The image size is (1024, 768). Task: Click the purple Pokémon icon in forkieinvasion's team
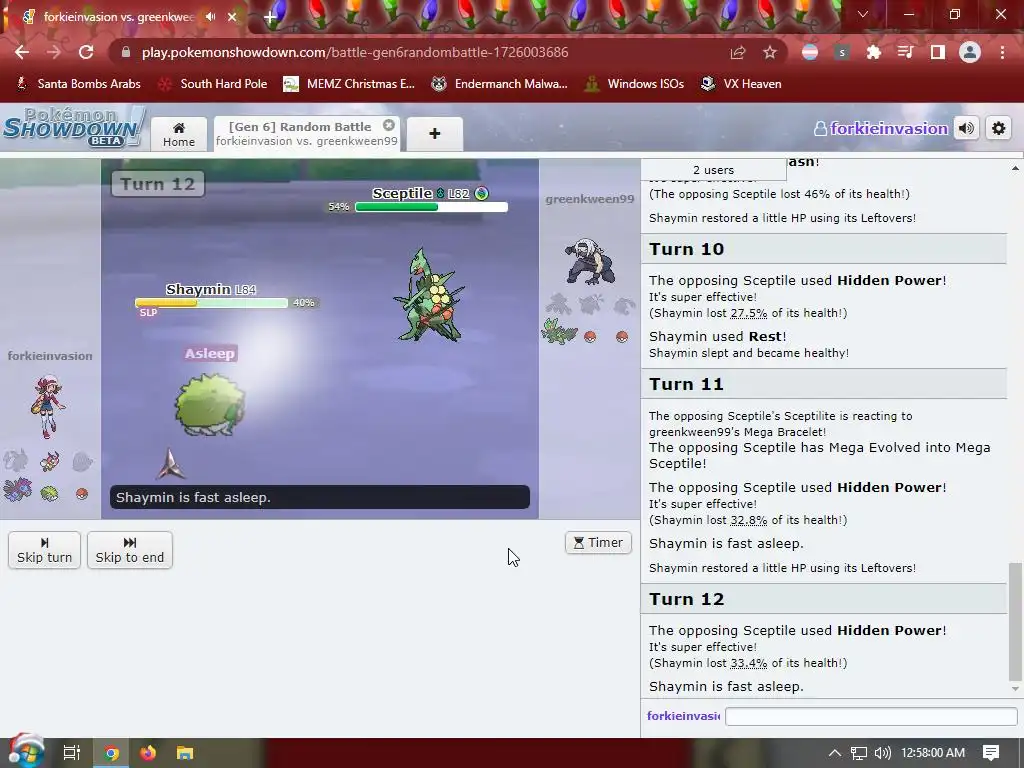point(17,490)
